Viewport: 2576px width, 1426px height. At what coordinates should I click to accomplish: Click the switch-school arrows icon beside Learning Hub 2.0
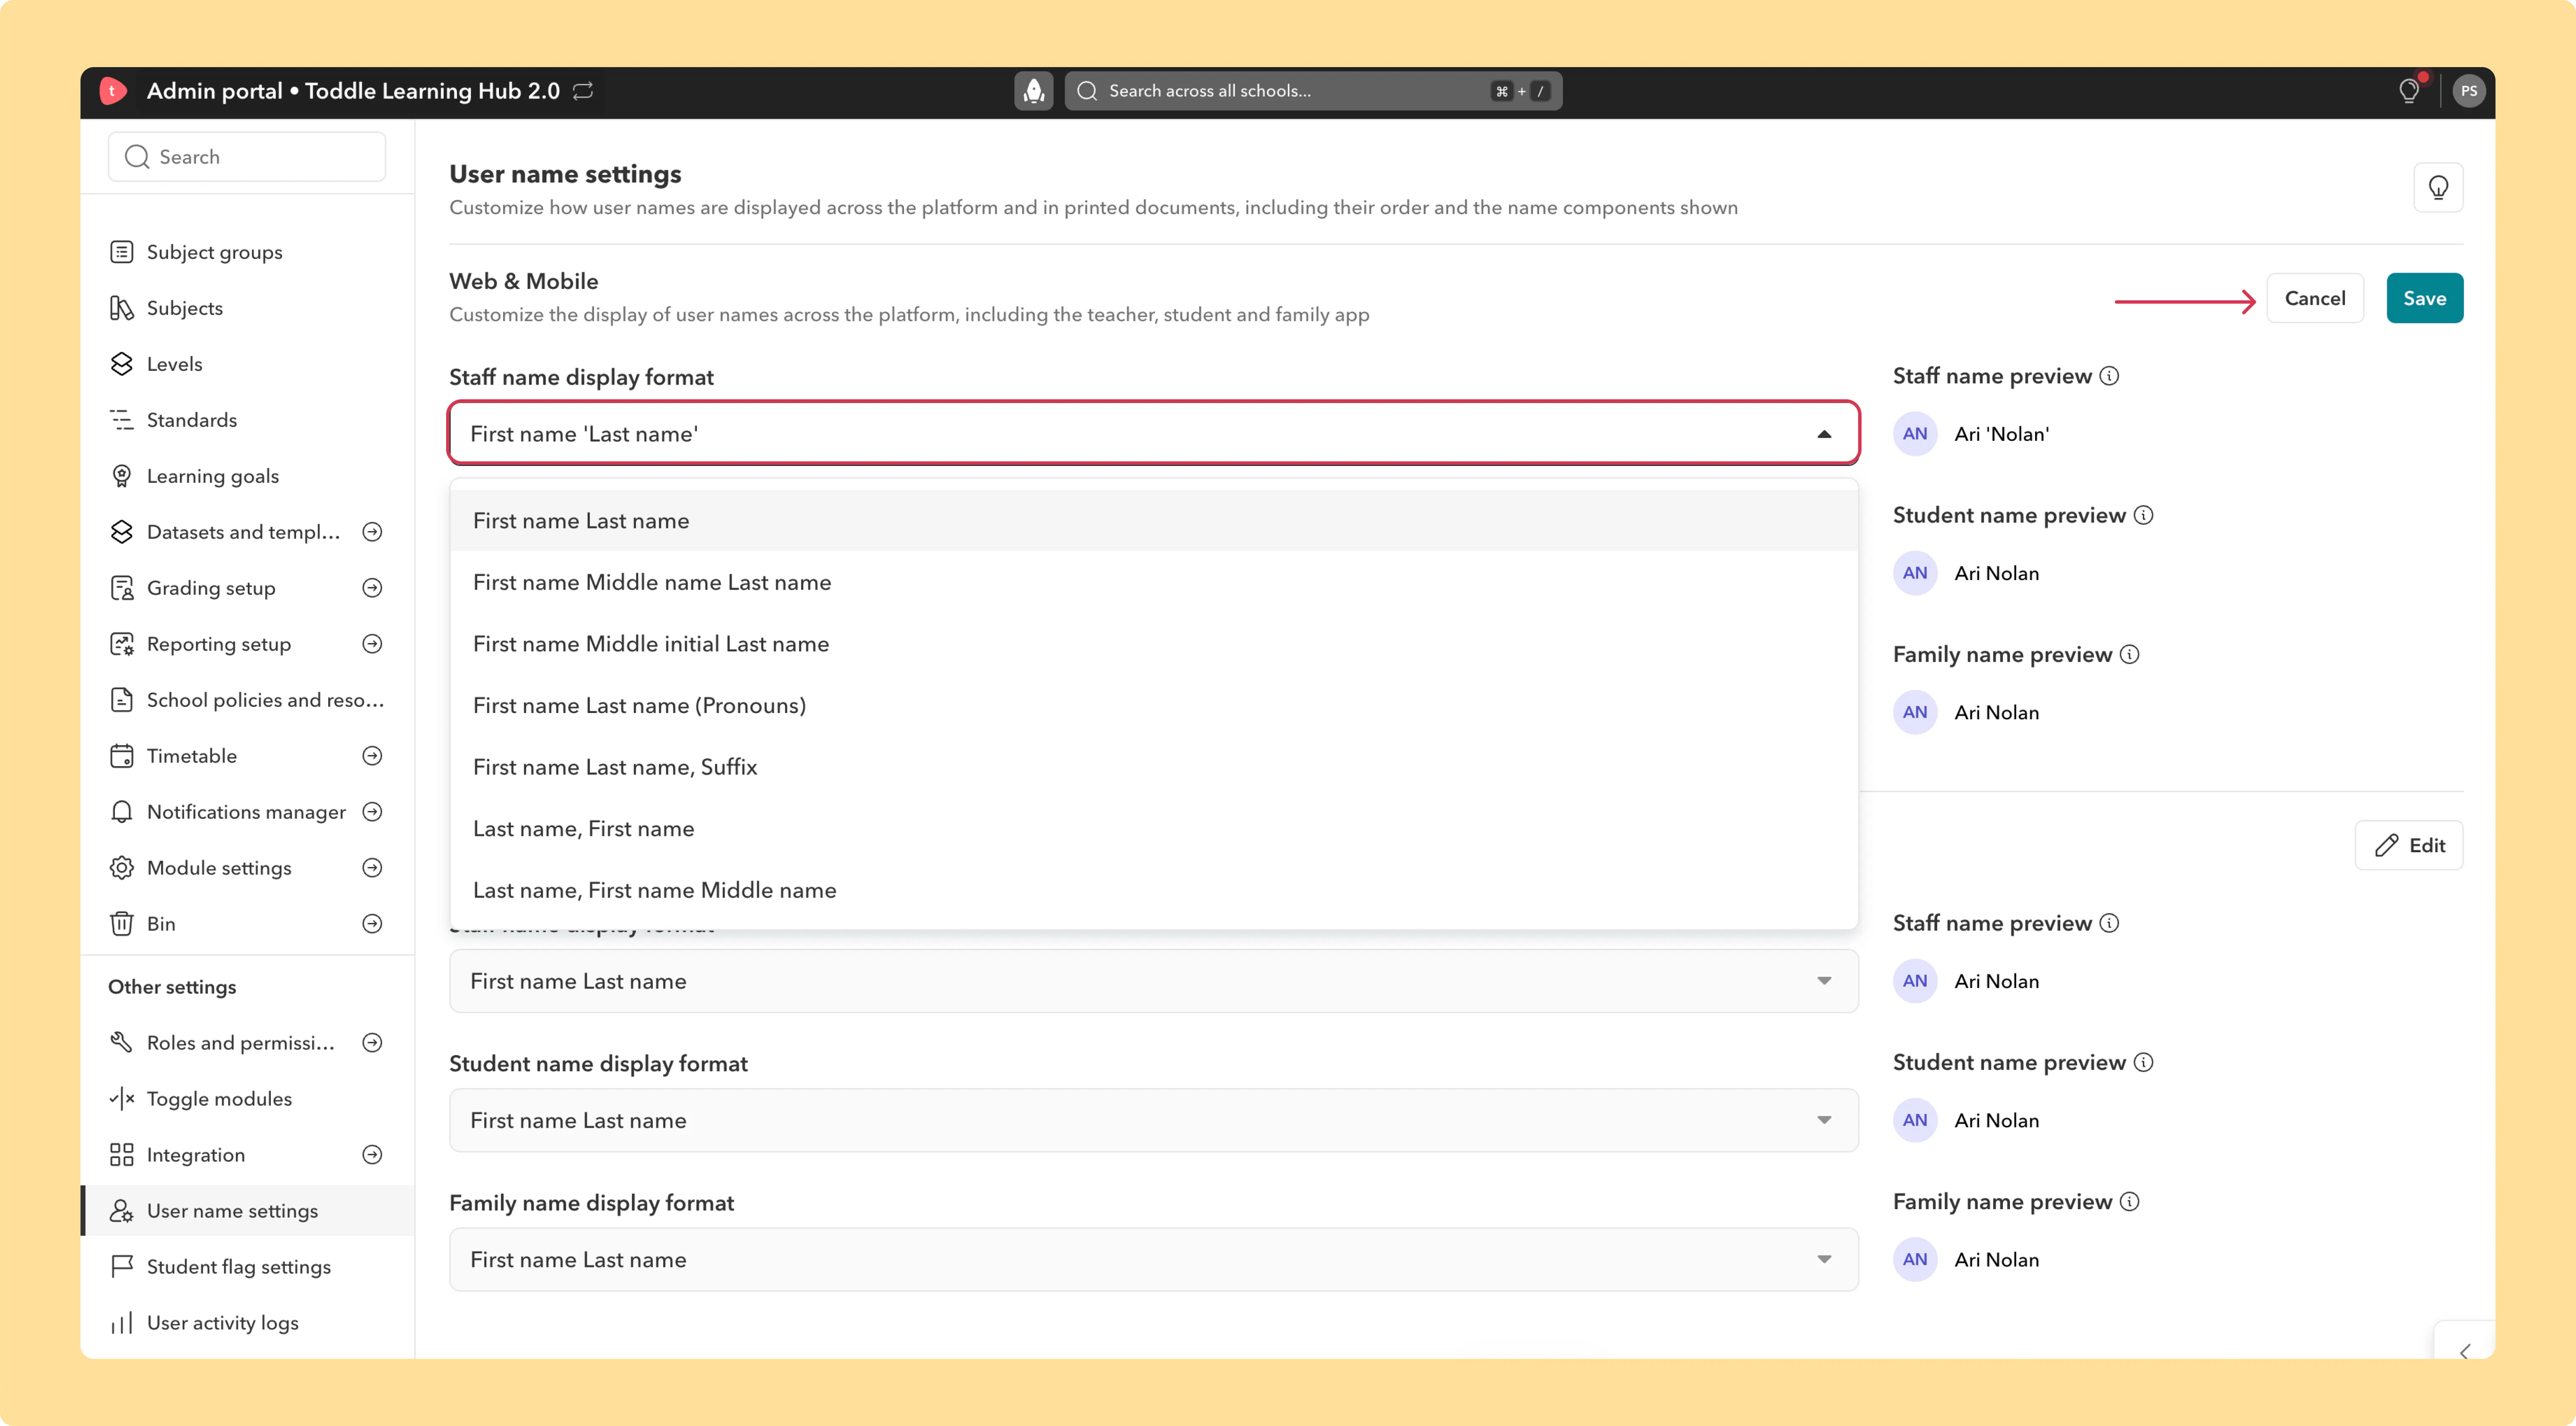583,91
